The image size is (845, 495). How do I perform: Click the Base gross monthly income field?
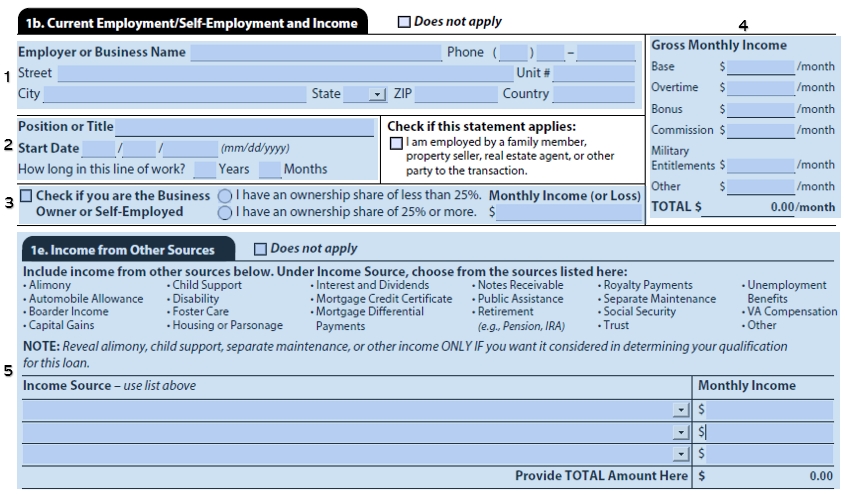point(760,68)
